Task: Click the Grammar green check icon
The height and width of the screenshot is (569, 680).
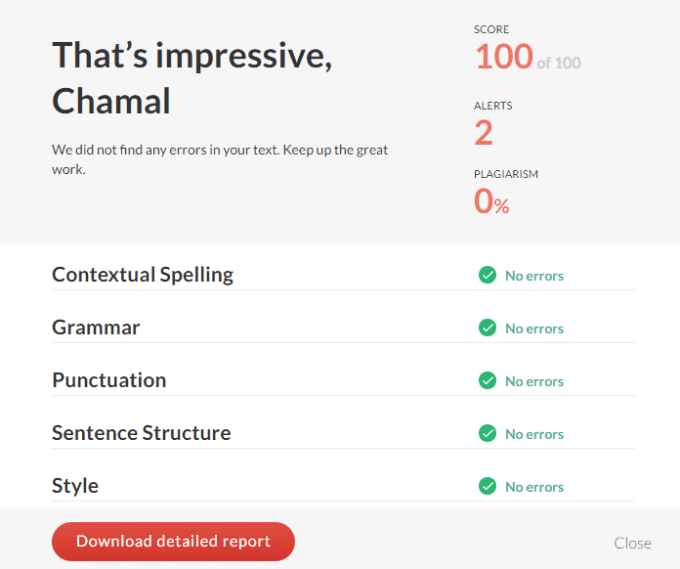Action: [x=487, y=328]
